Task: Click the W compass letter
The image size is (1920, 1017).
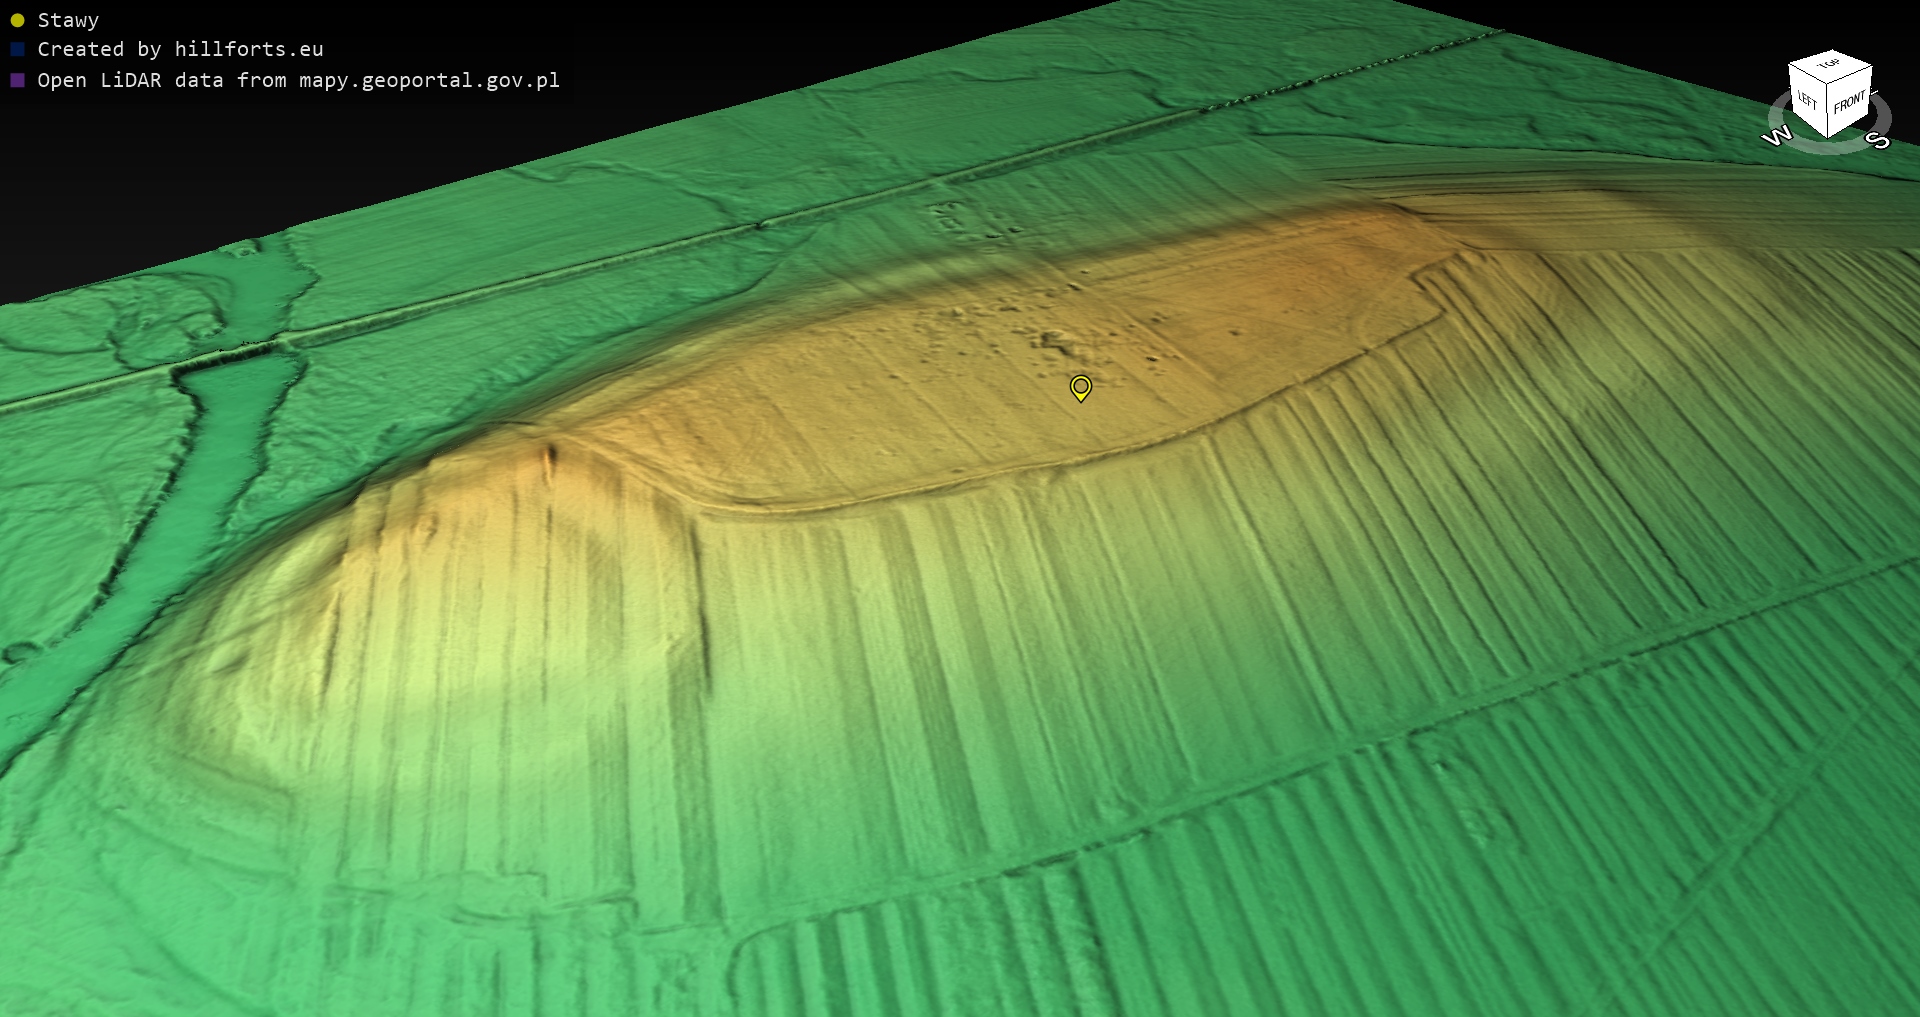Action: pos(1777,136)
